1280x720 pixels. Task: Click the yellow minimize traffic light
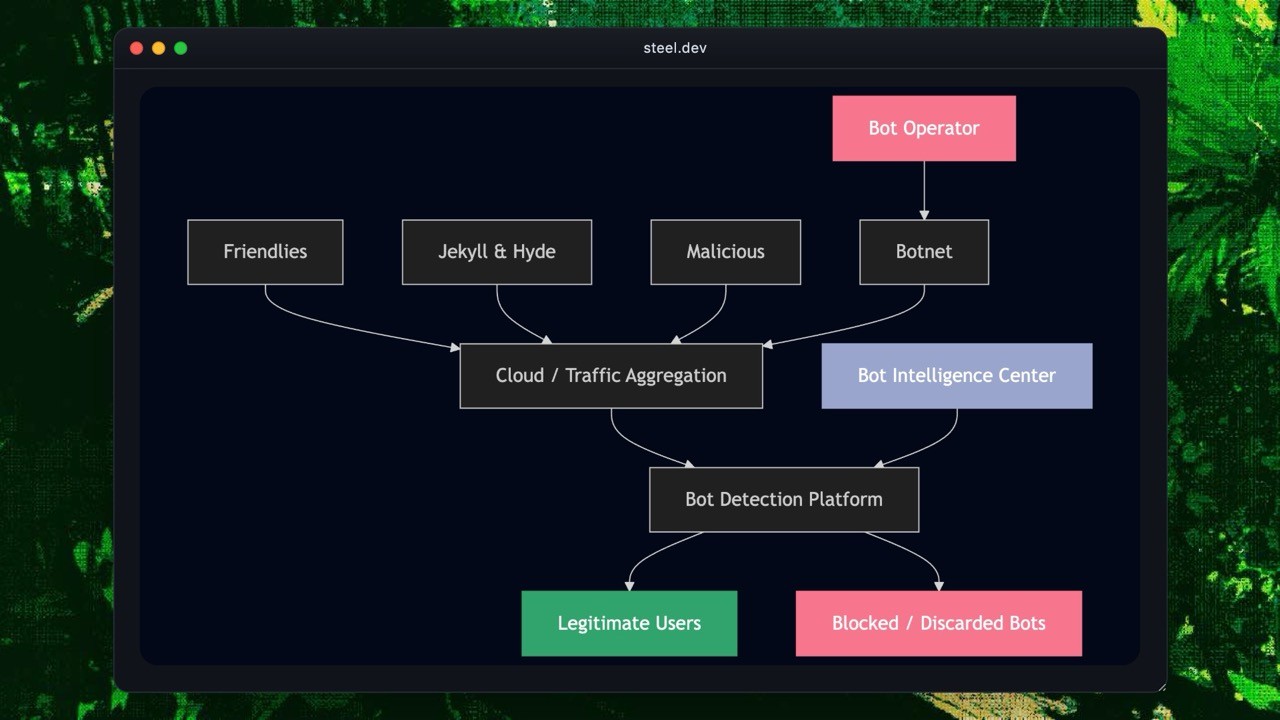pyautogui.click(x=158, y=47)
